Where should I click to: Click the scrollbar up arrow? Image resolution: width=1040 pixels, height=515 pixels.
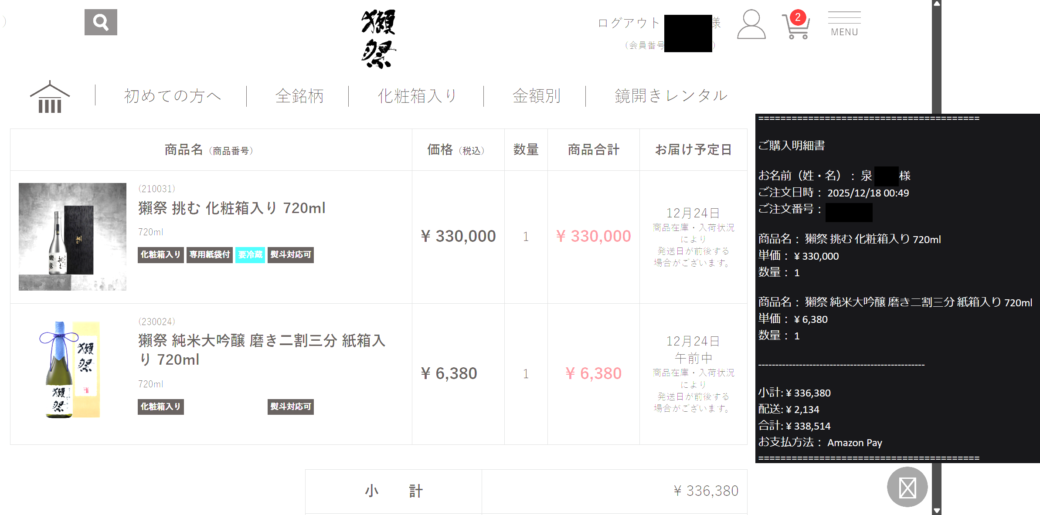click(x=936, y=6)
